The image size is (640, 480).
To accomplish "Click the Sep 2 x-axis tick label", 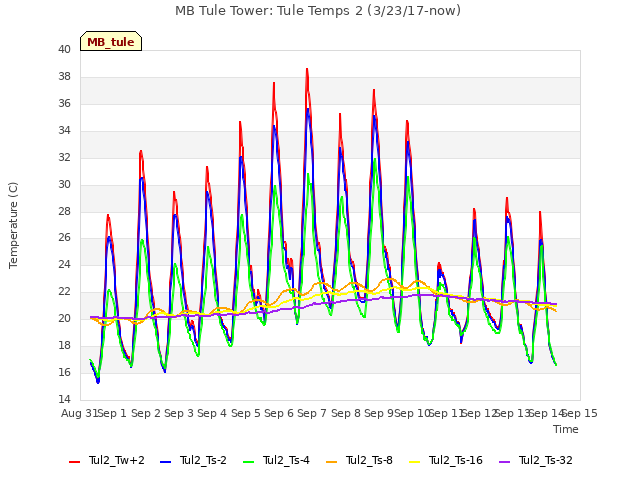I will pyautogui.click(x=146, y=413).
